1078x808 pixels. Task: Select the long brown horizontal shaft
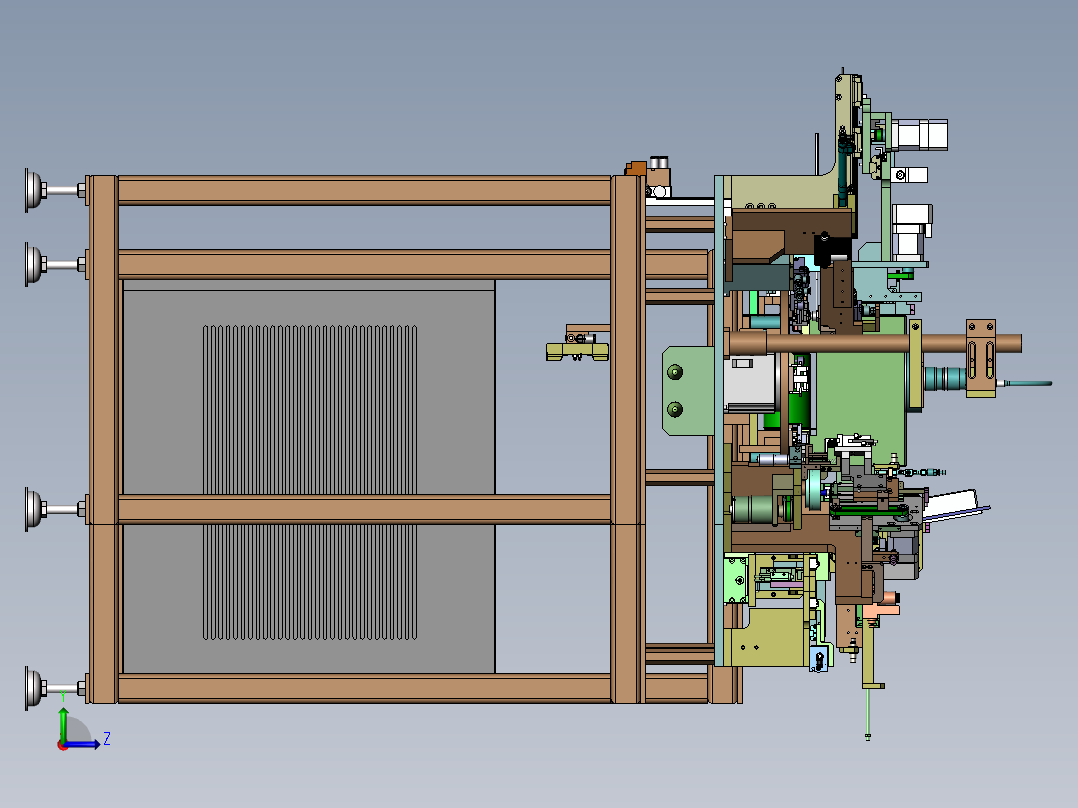click(x=873, y=342)
